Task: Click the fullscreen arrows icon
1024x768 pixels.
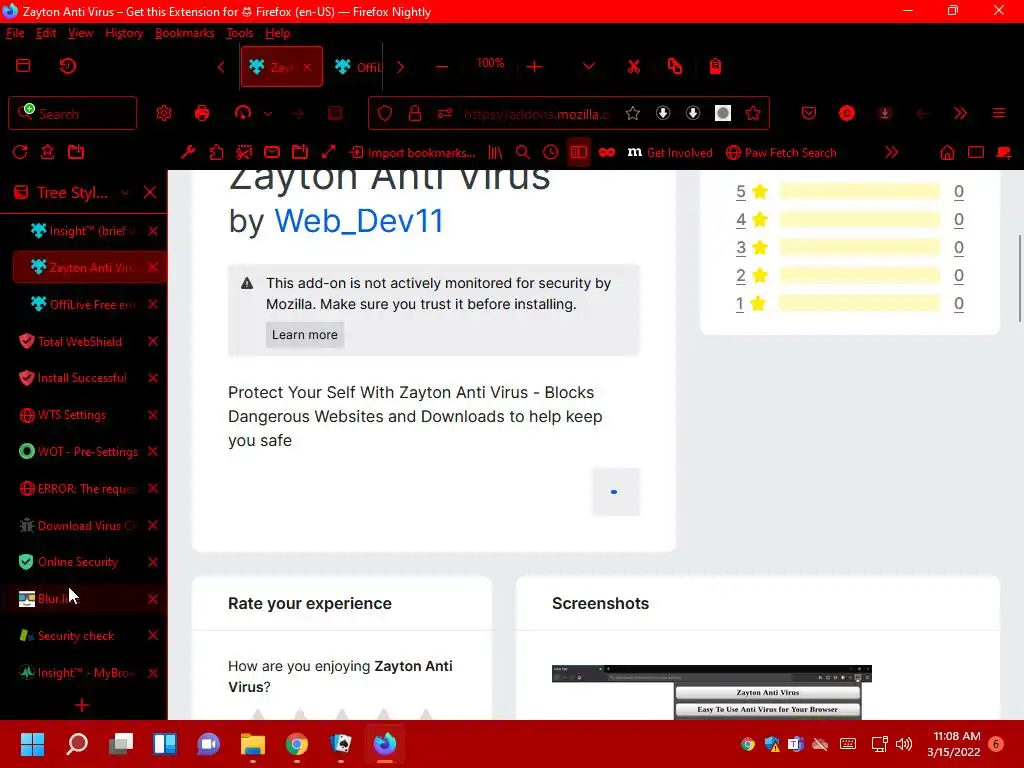Action: pos(328,152)
